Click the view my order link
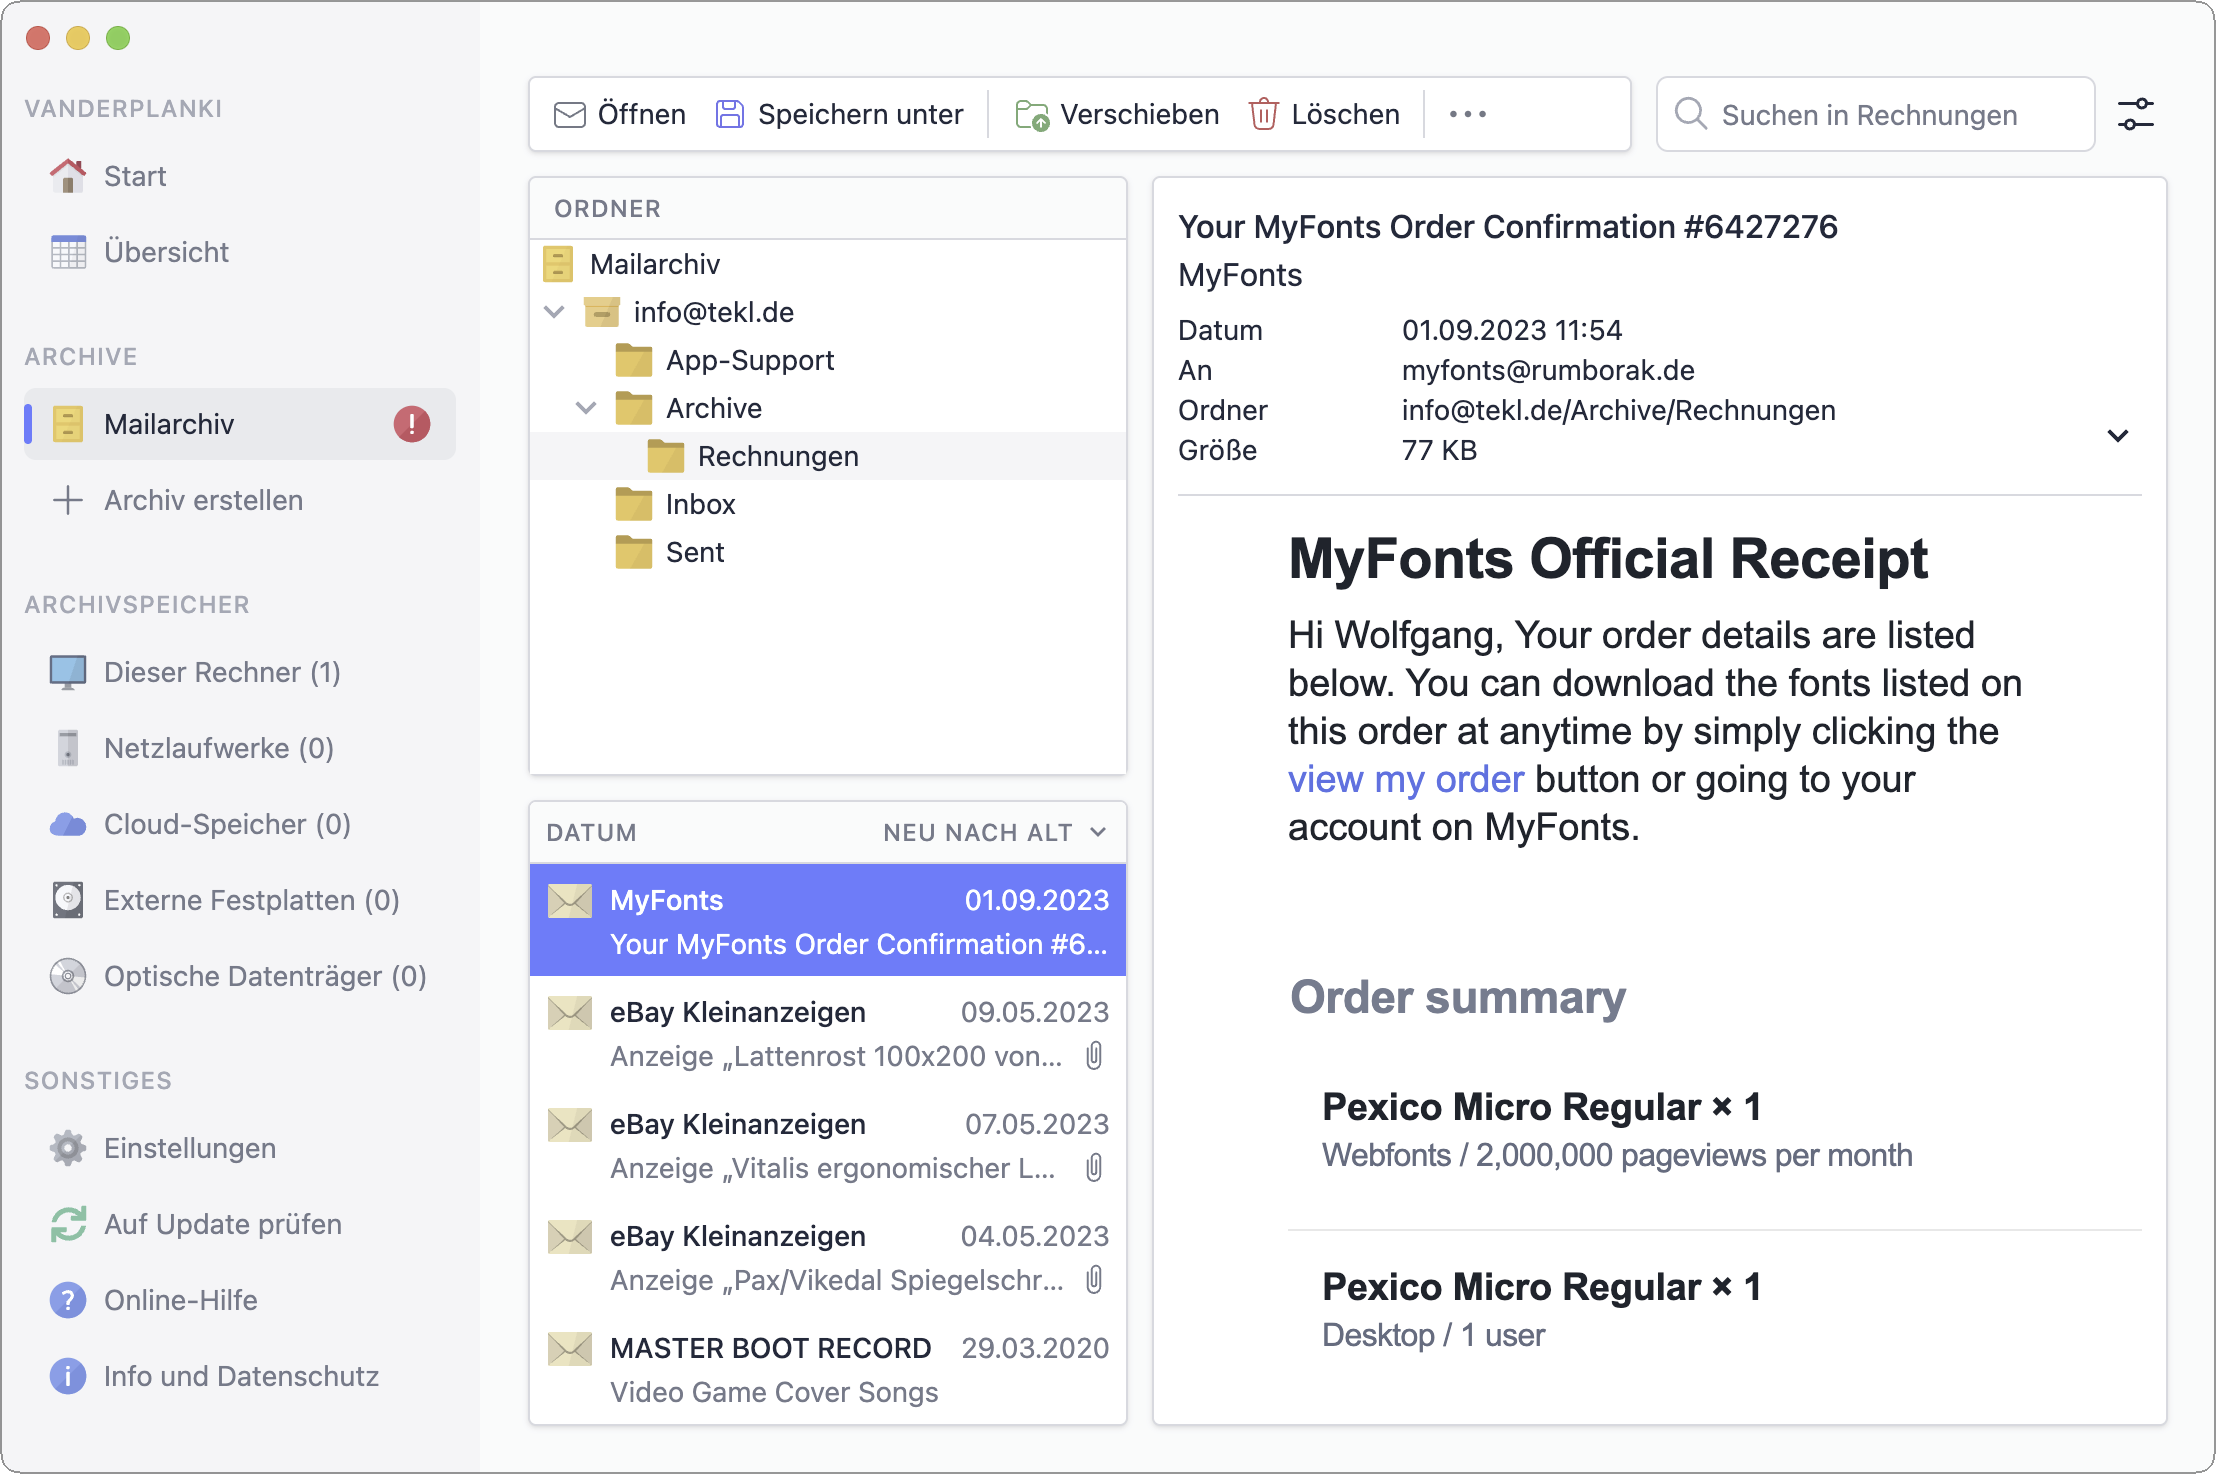The image size is (2216, 1474). pos(1405,779)
